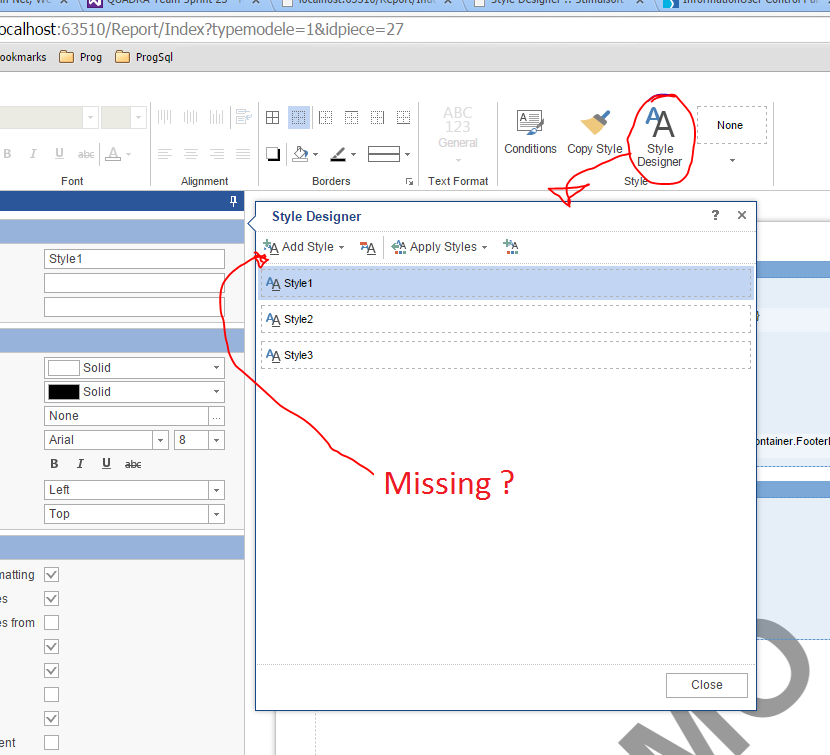Click the Style1 name input field
This screenshot has height=755, width=830.
coord(134,259)
